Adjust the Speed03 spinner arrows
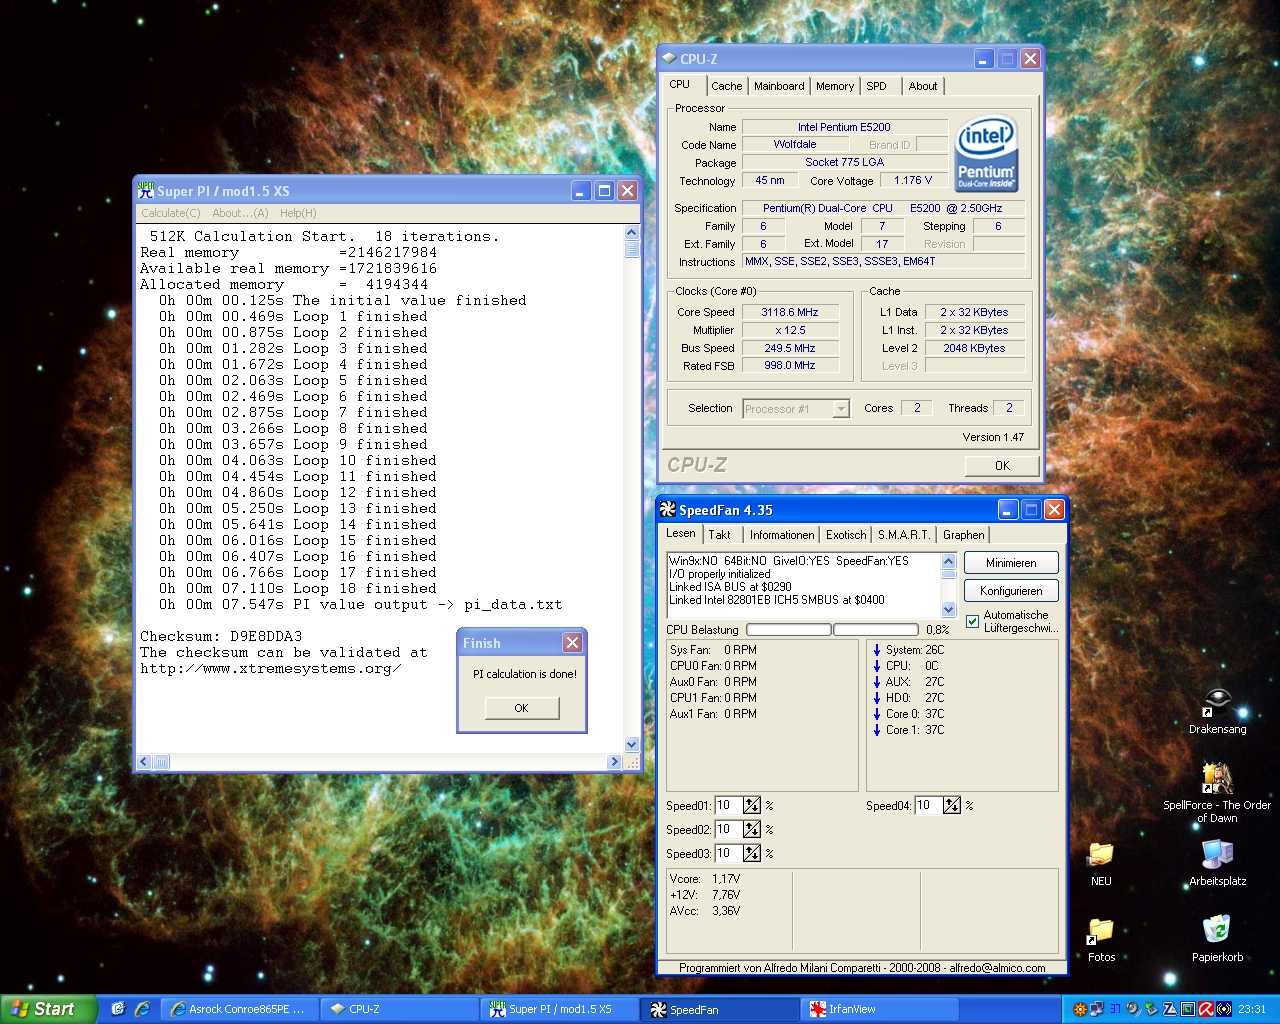 (752, 854)
